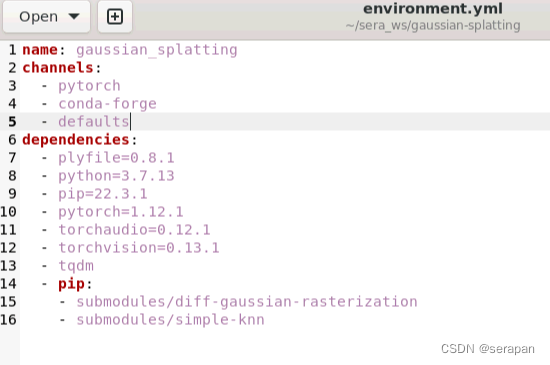
Task: Click the environment.yml title in header
Action: click(x=433, y=8)
